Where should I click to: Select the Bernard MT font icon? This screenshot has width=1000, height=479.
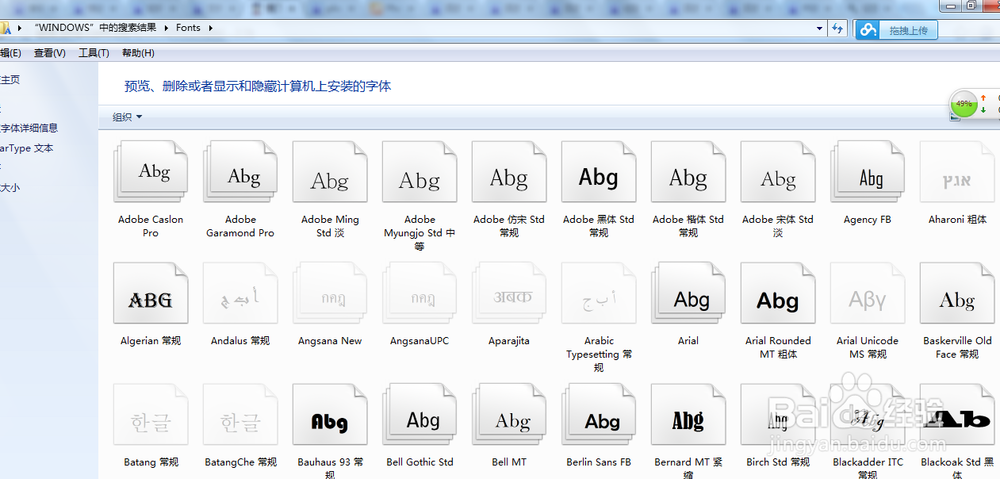click(x=688, y=414)
